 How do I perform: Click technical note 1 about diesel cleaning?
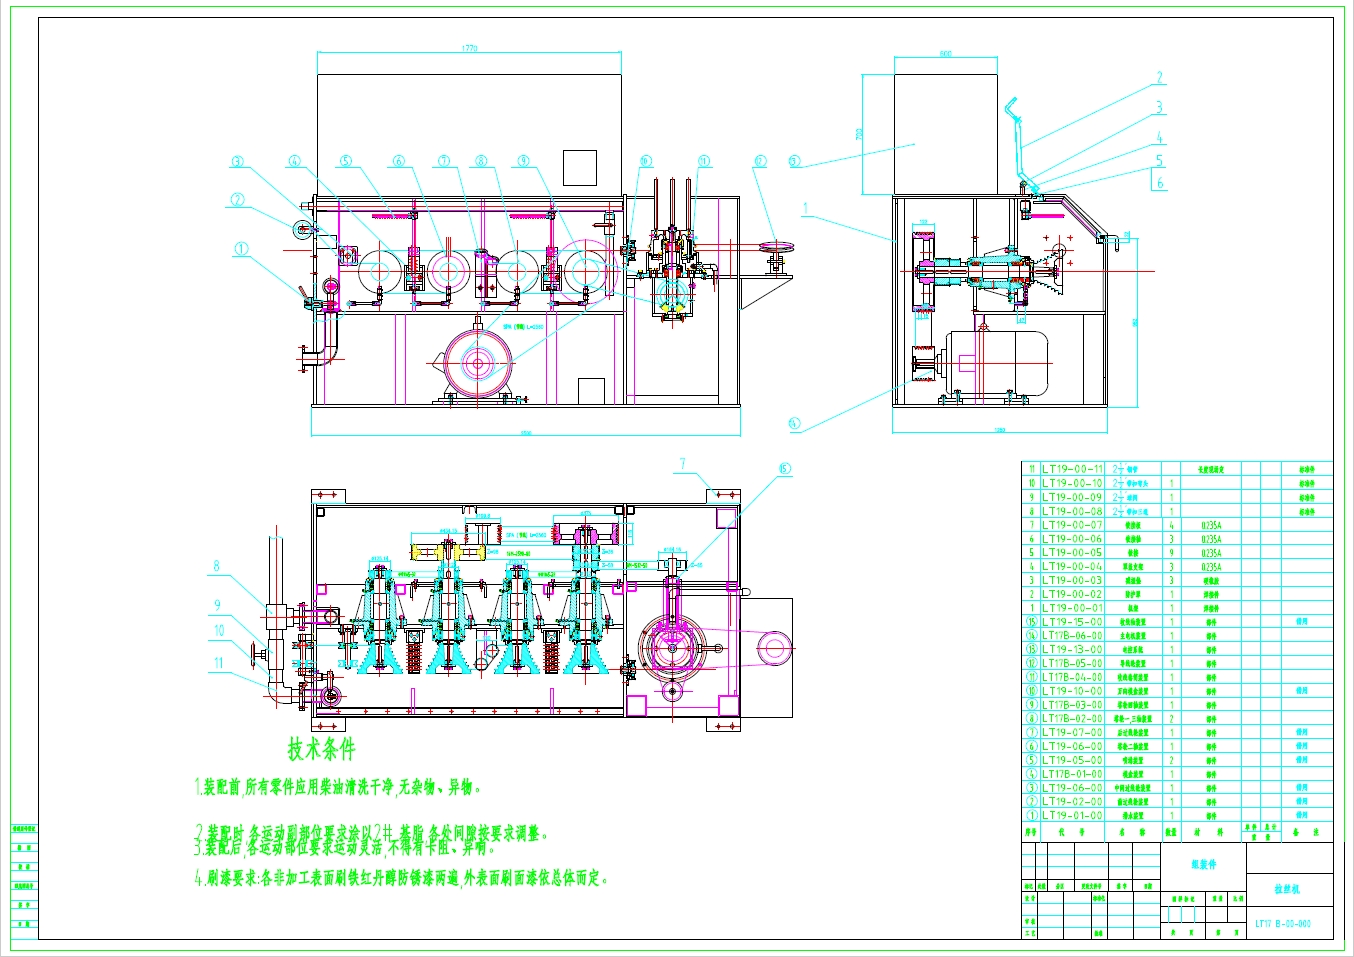(340, 787)
